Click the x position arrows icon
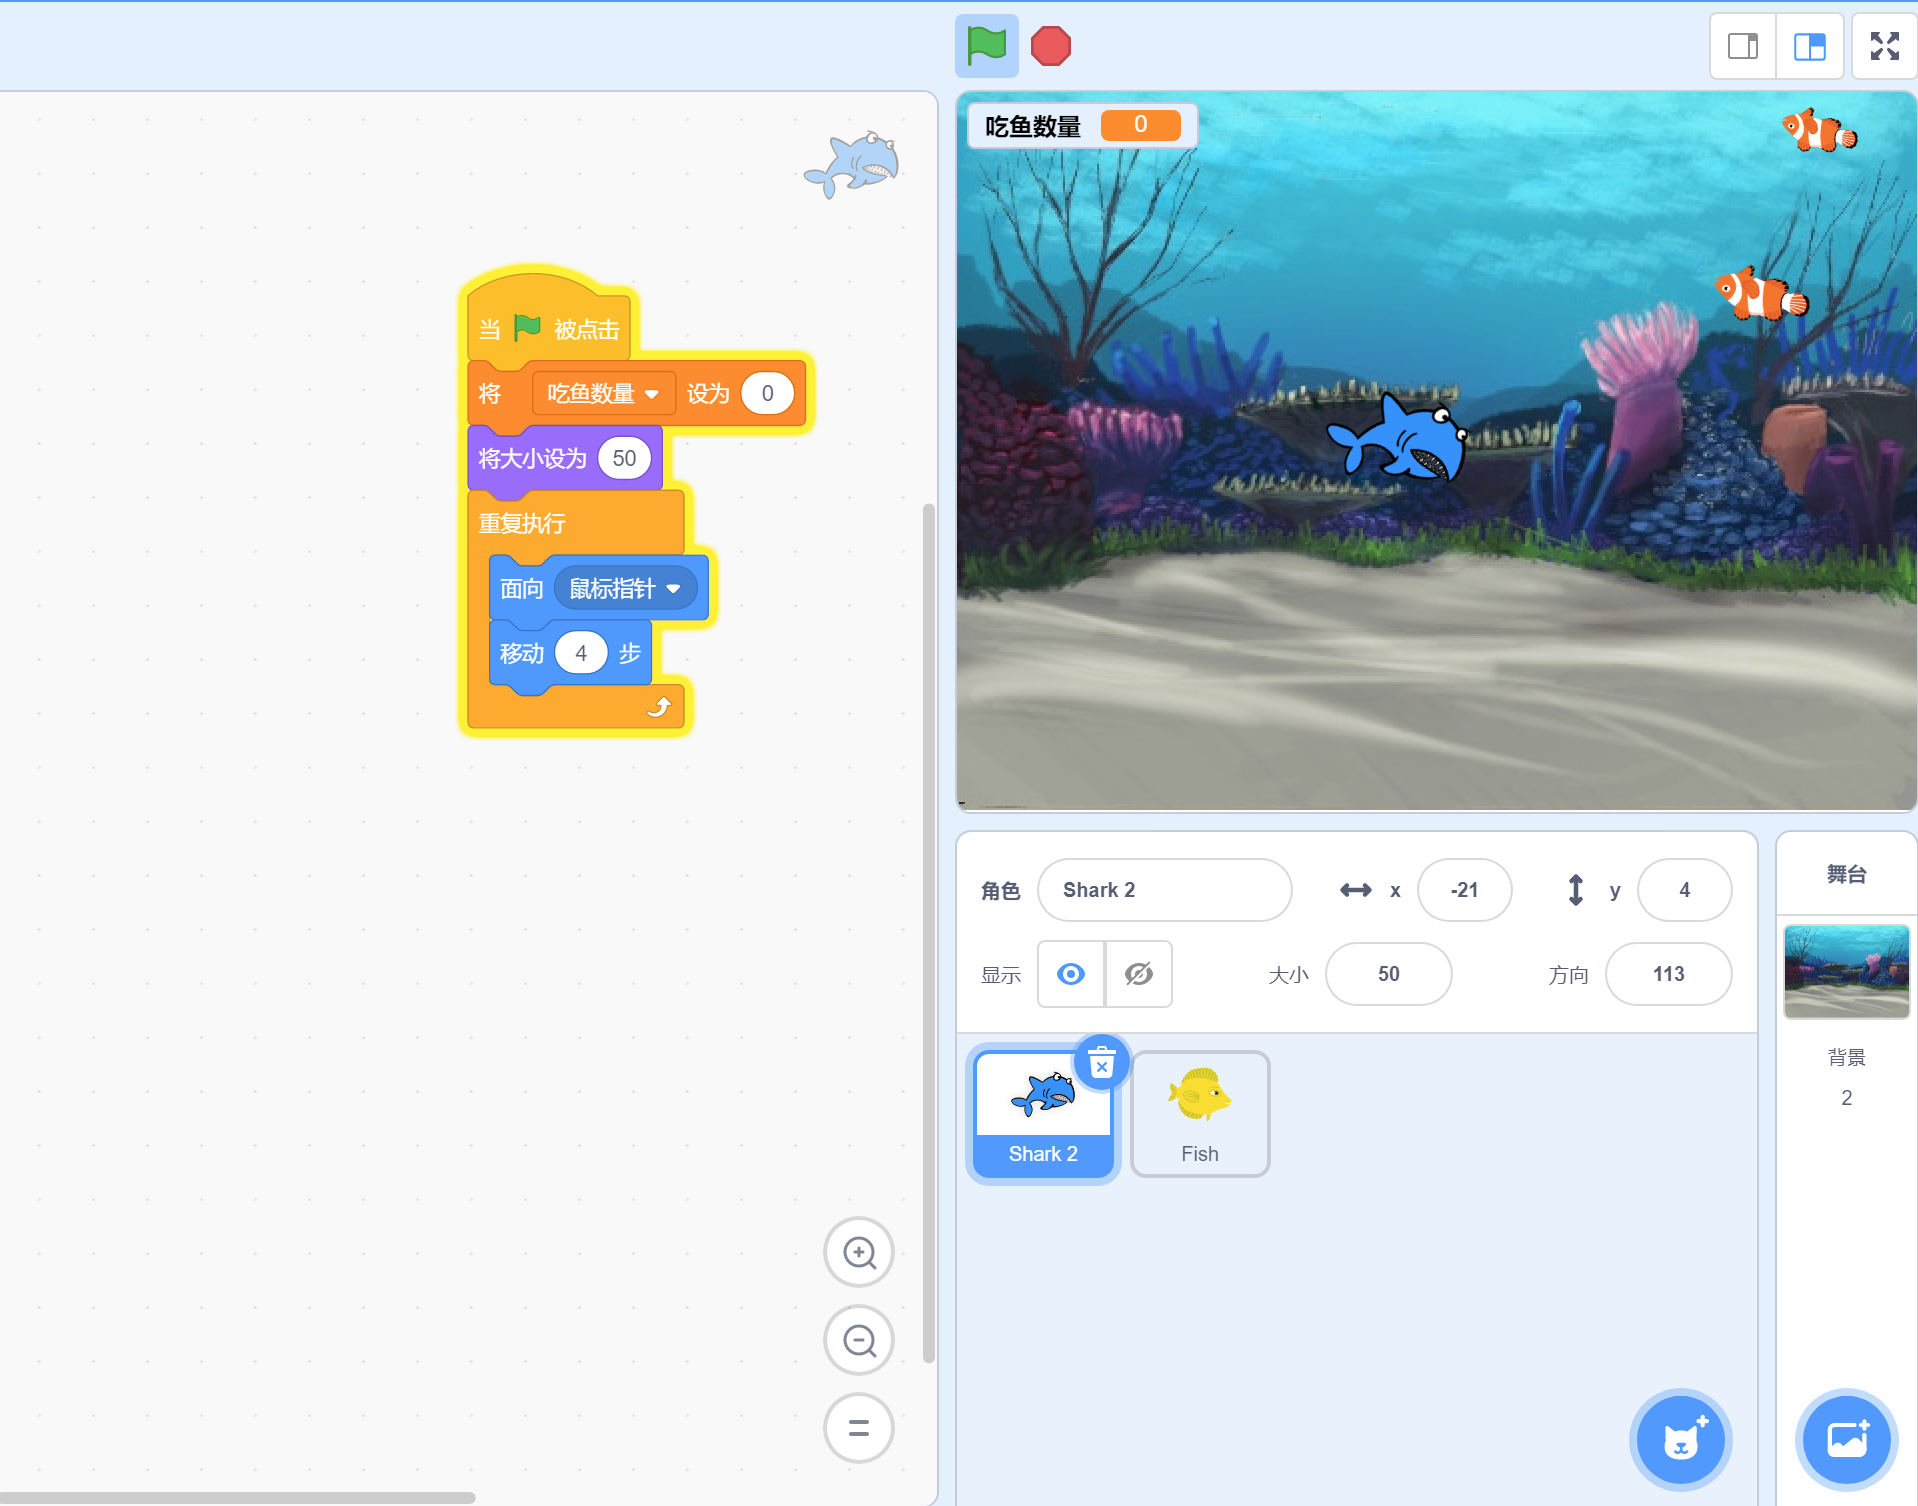Screen dimensions: 1918x1506 pyautogui.click(x=1355, y=890)
